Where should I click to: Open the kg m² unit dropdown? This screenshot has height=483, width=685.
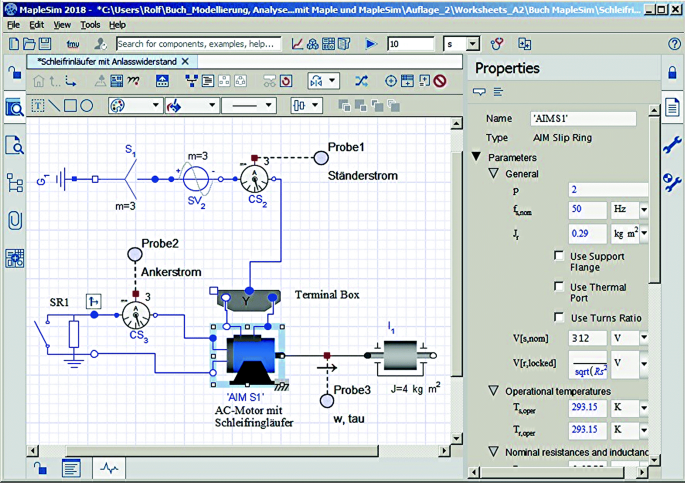(644, 234)
